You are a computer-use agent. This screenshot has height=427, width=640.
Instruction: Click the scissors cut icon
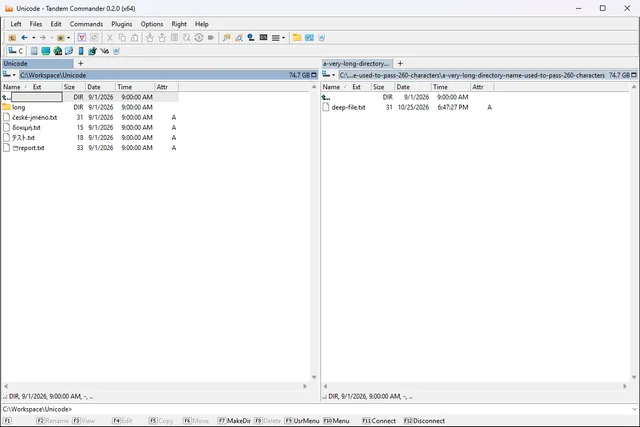click(x=109, y=38)
